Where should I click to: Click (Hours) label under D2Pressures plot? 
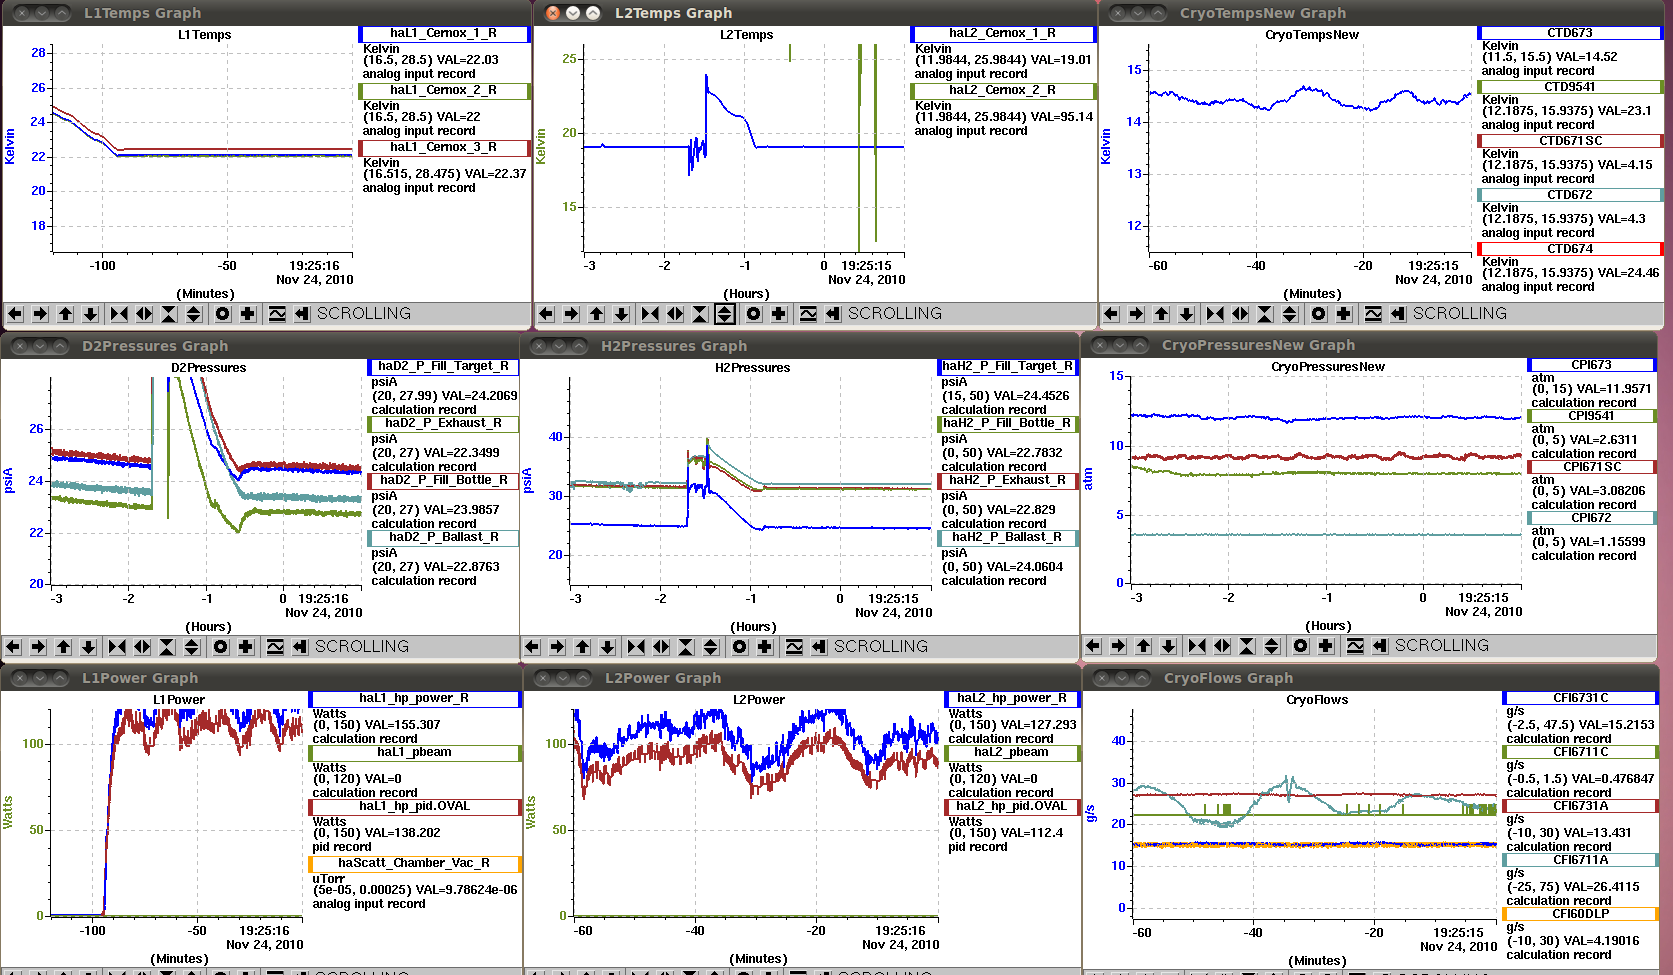pyautogui.click(x=208, y=627)
